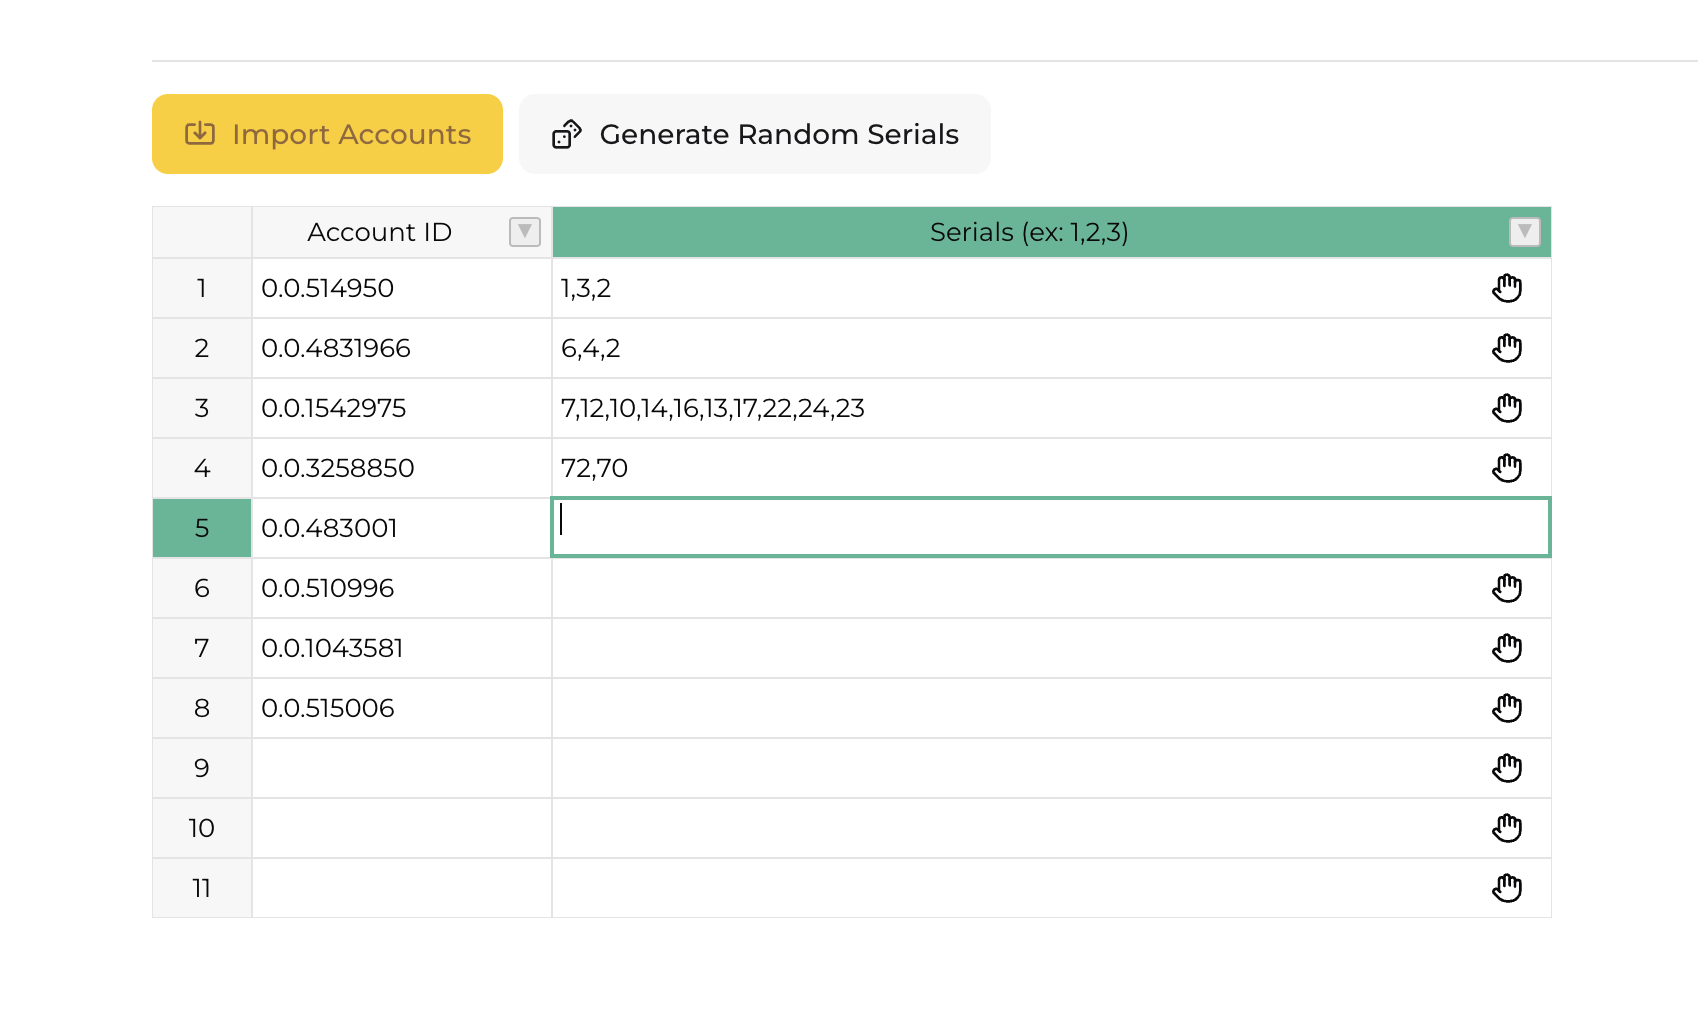Click hand icon for account 0.0.4831966

point(1506,348)
